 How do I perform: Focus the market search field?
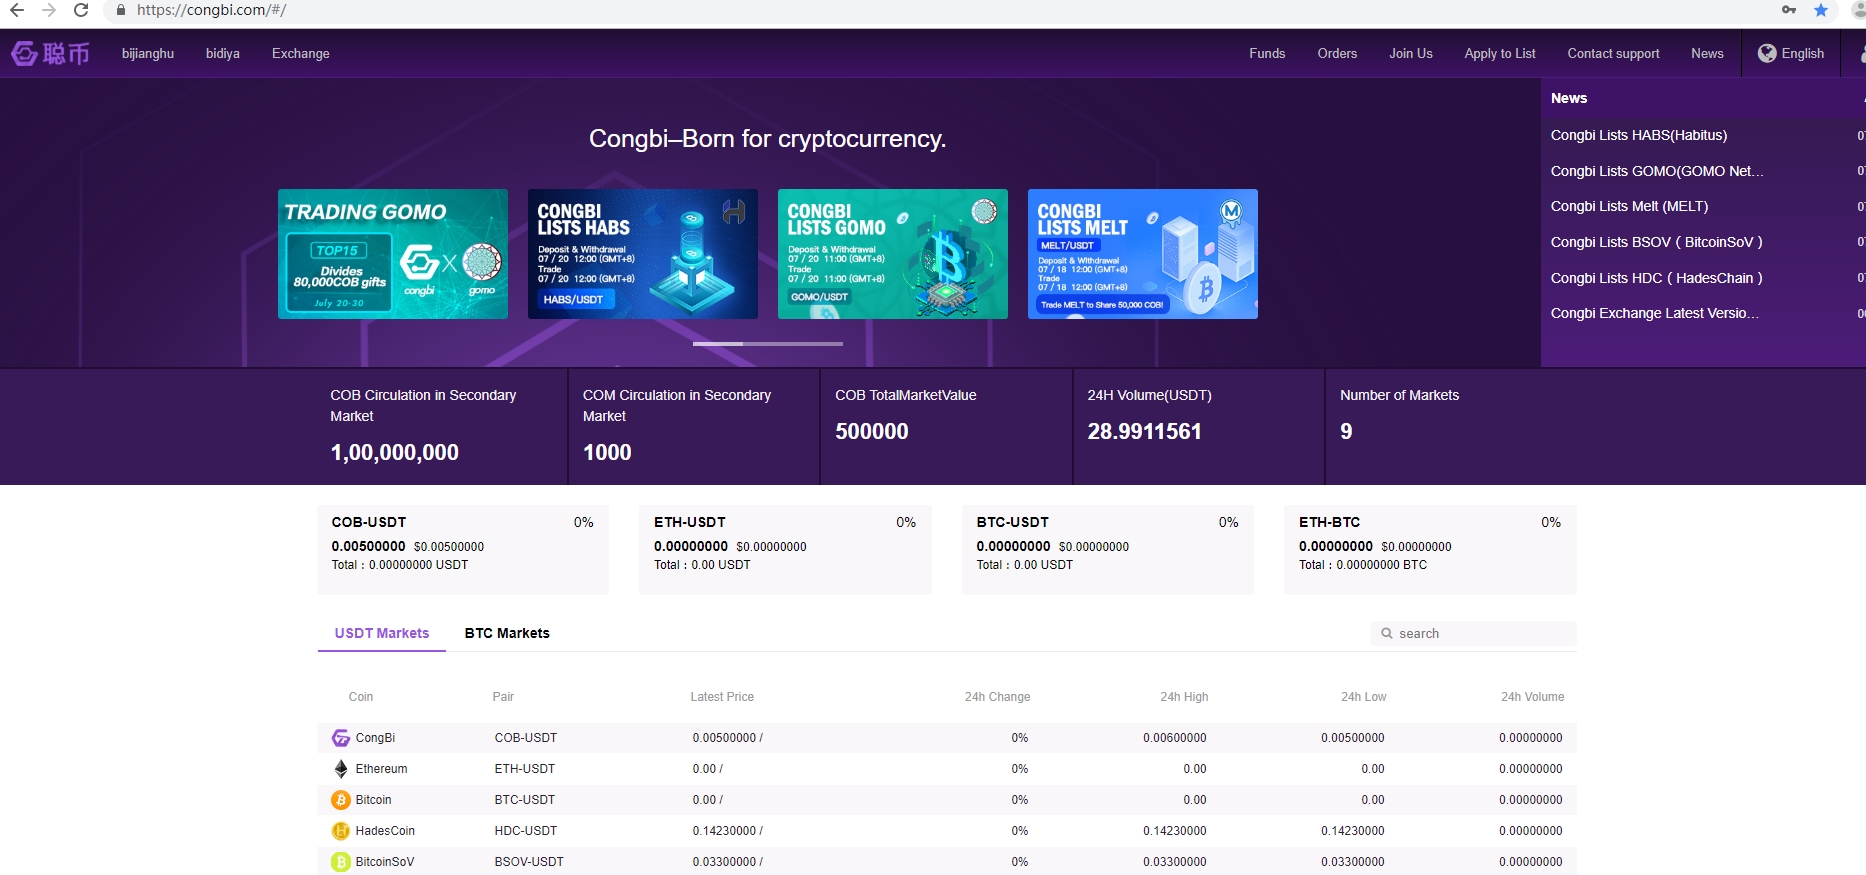[1474, 633]
